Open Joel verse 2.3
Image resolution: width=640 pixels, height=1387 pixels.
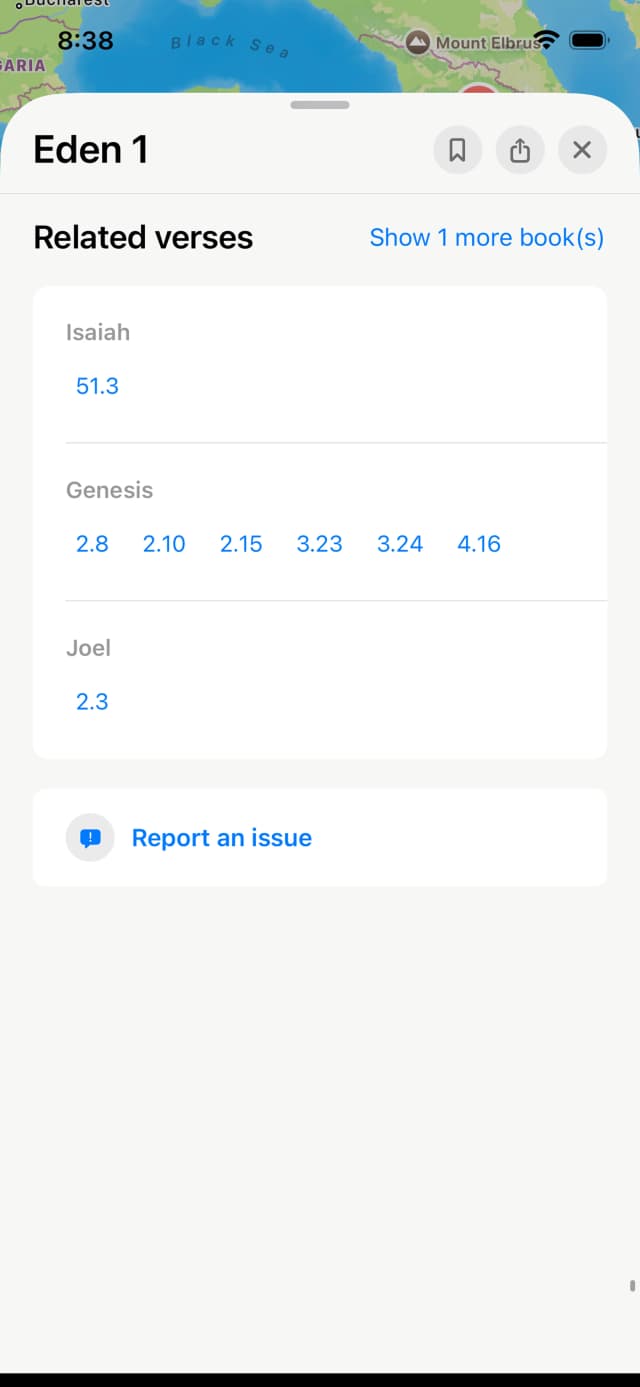(92, 701)
